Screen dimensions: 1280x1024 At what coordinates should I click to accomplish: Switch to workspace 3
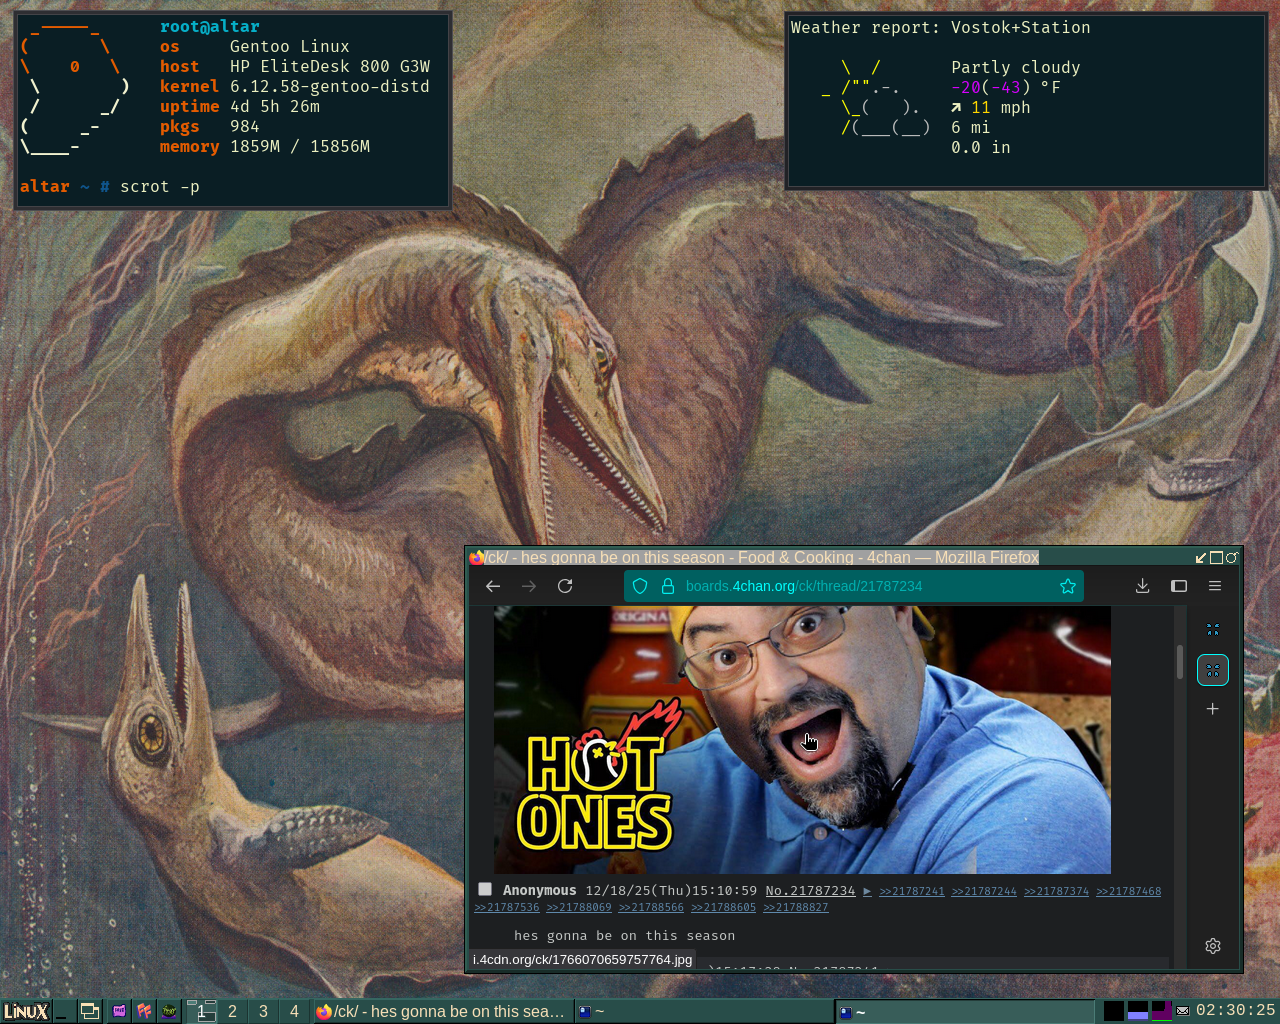point(263,1011)
